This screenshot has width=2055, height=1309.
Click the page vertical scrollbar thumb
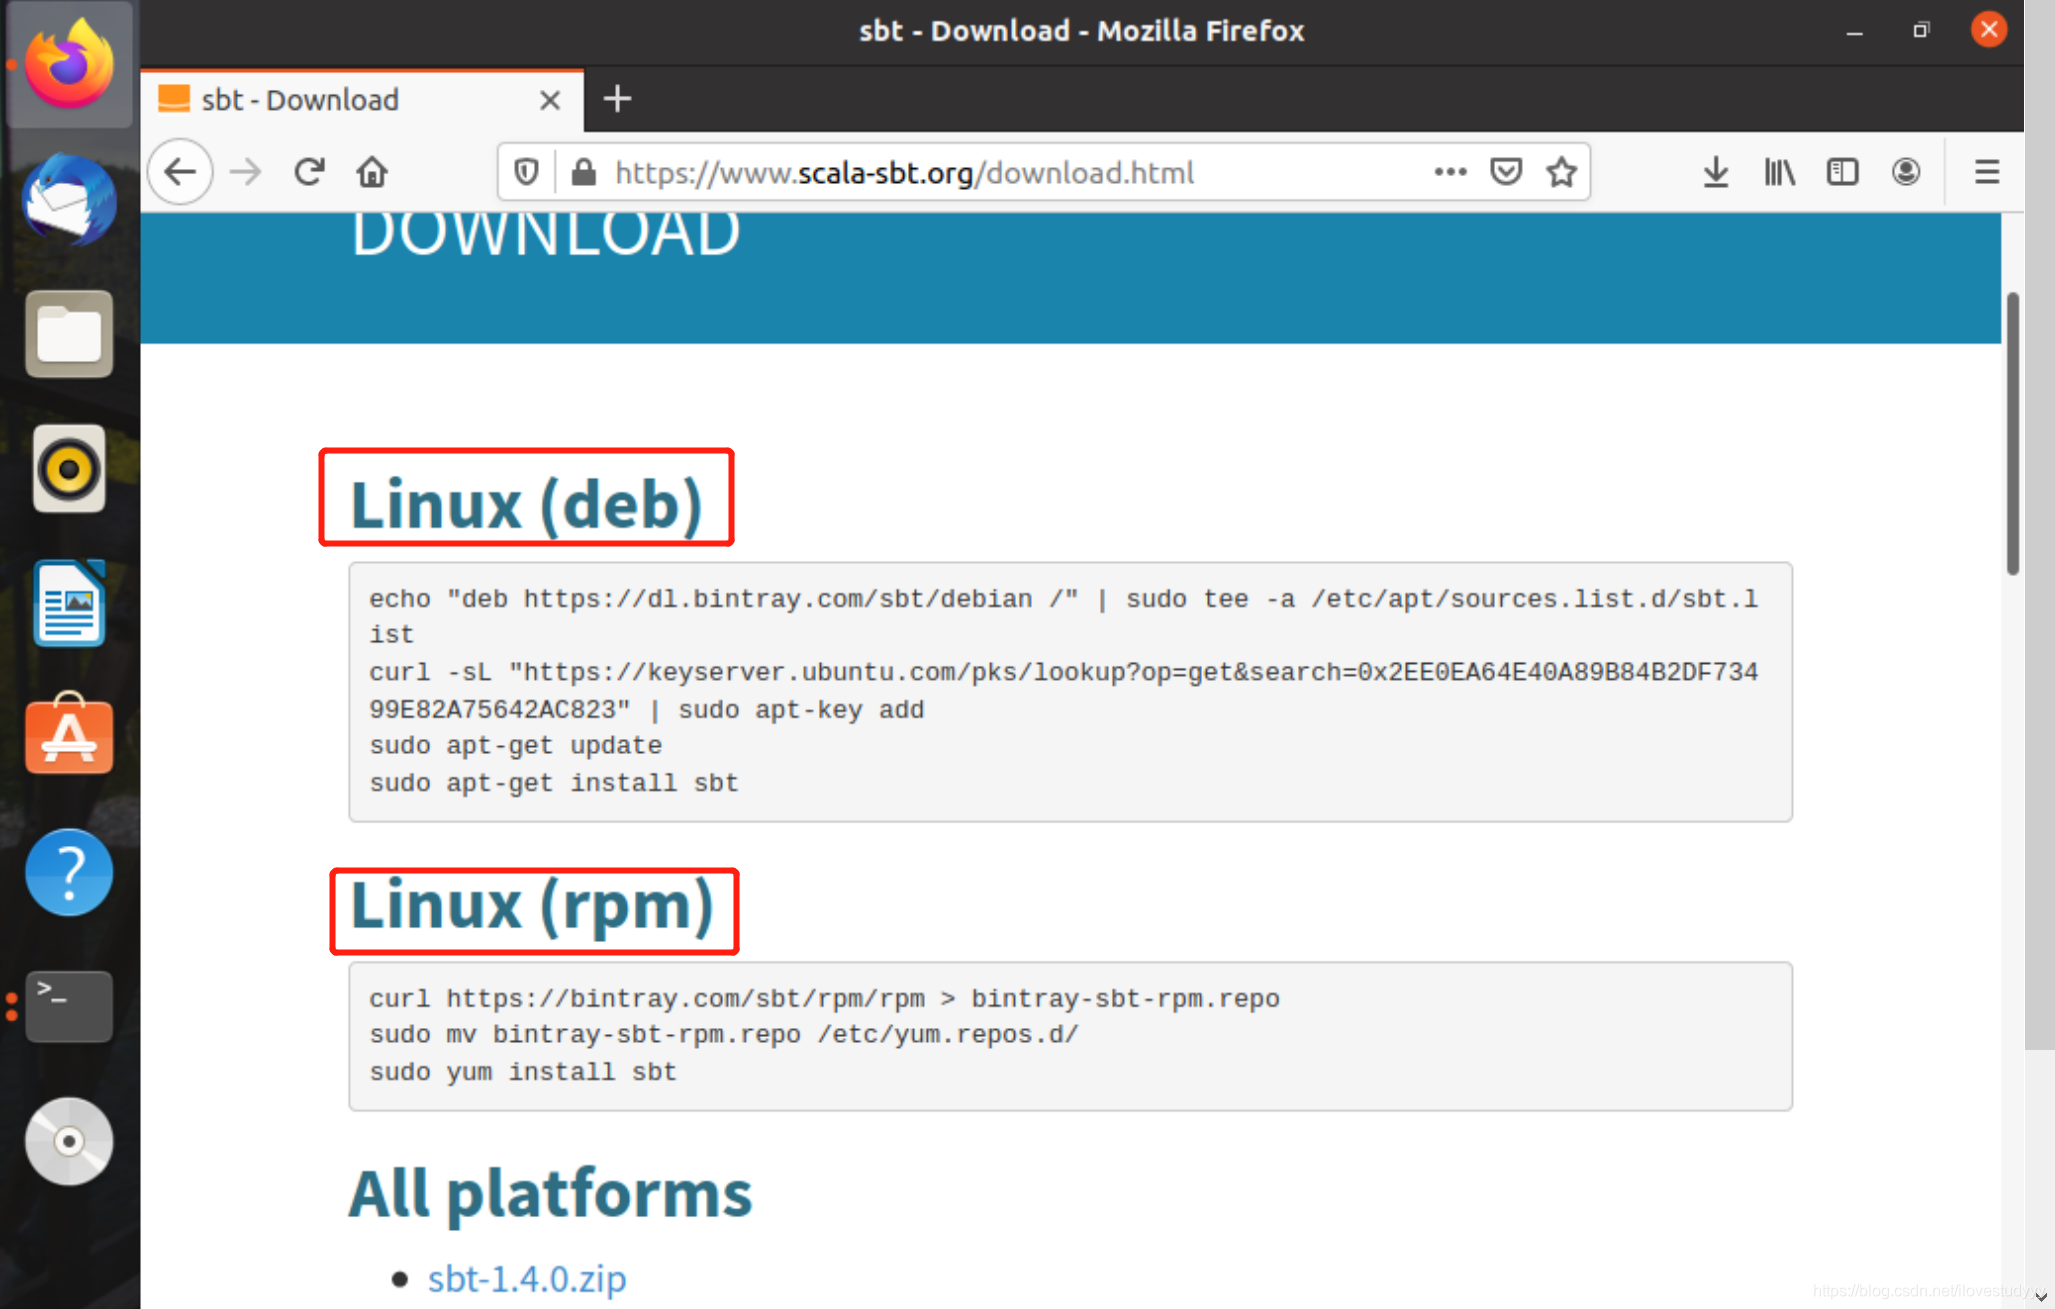pos(2012,434)
